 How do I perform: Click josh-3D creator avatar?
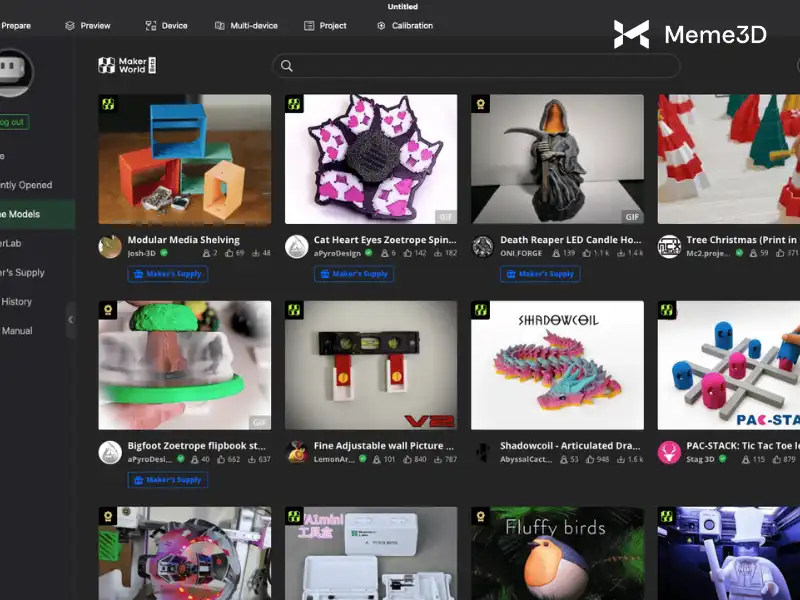[110, 246]
